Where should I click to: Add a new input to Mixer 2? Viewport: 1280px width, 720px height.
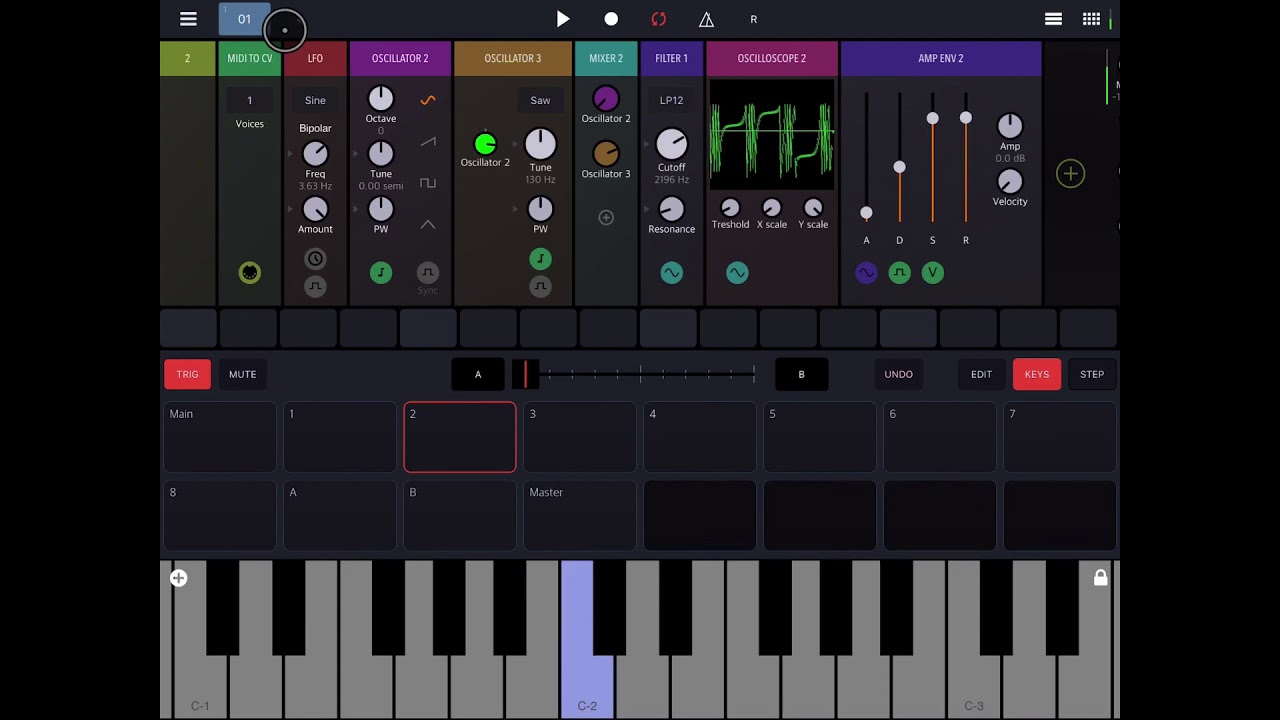(x=606, y=217)
